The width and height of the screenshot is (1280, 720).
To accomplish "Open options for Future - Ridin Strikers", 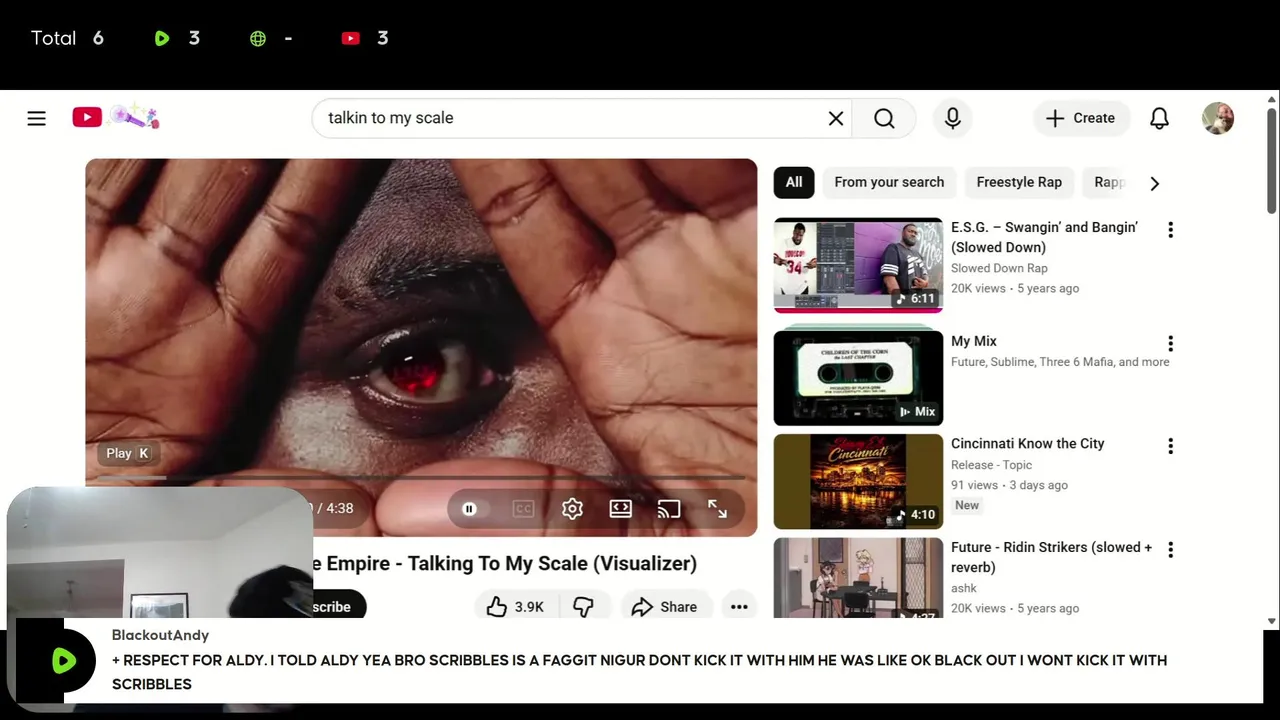I will pos(1170,550).
